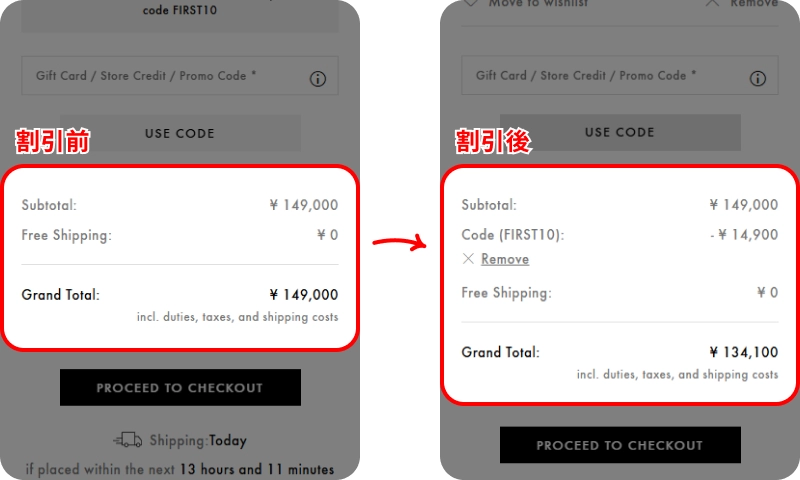The height and width of the screenshot is (480, 800).
Task: Click the left USE CODE button
Action: pos(180,133)
